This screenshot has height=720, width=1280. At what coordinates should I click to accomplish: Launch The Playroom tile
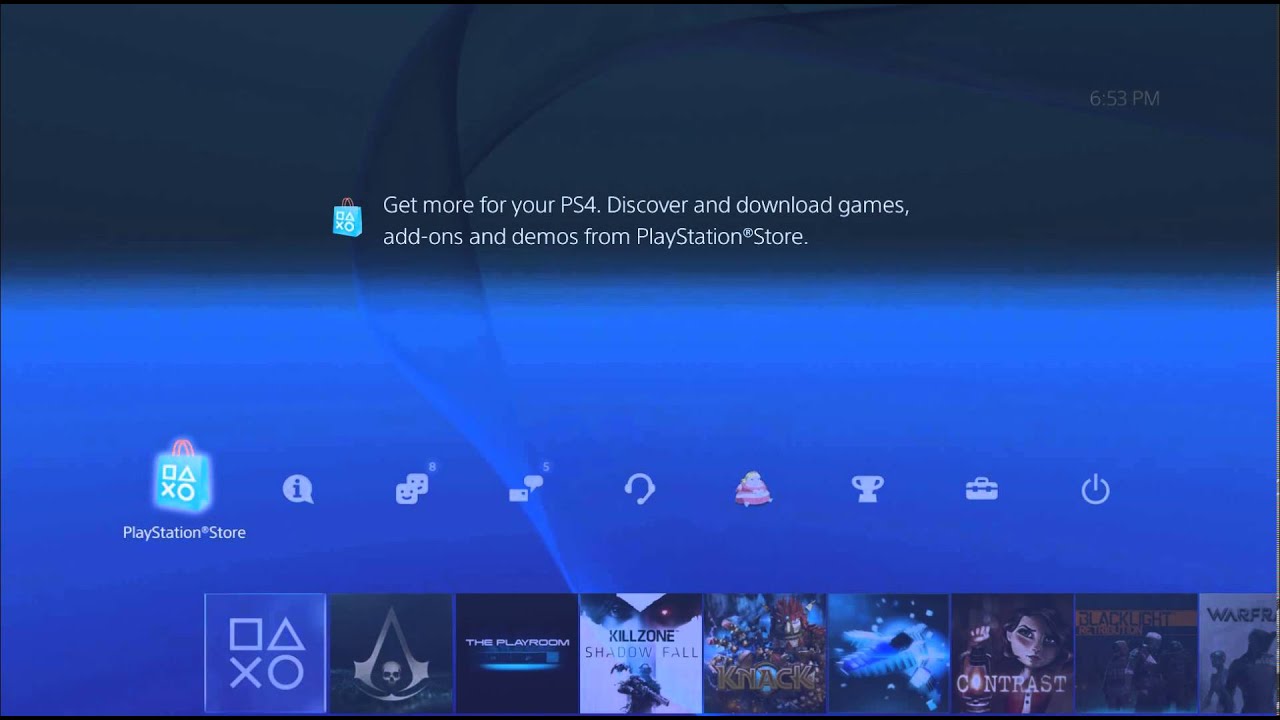tap(517, 653)
